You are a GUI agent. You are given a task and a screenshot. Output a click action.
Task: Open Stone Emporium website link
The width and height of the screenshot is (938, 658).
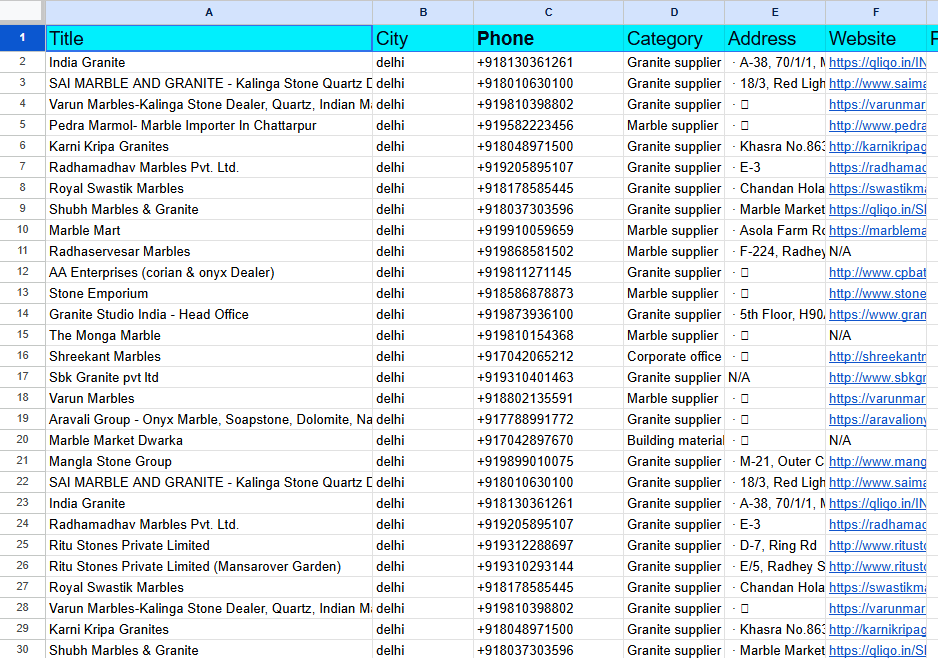tap(877, 293)
